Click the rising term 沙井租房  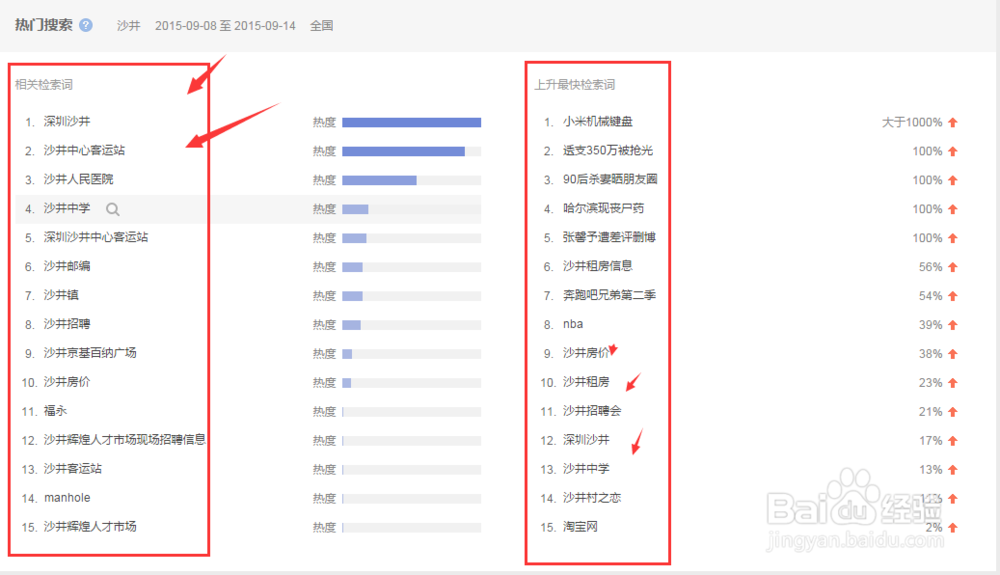pyautogui.click(x=586, y=382)
